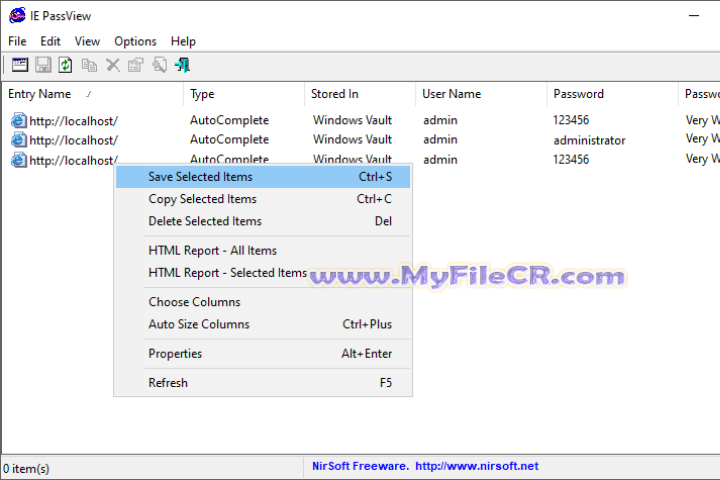720x480 pixels.
Task: Click Windows Vault cell in first row
Action: [x=353, y=120]
